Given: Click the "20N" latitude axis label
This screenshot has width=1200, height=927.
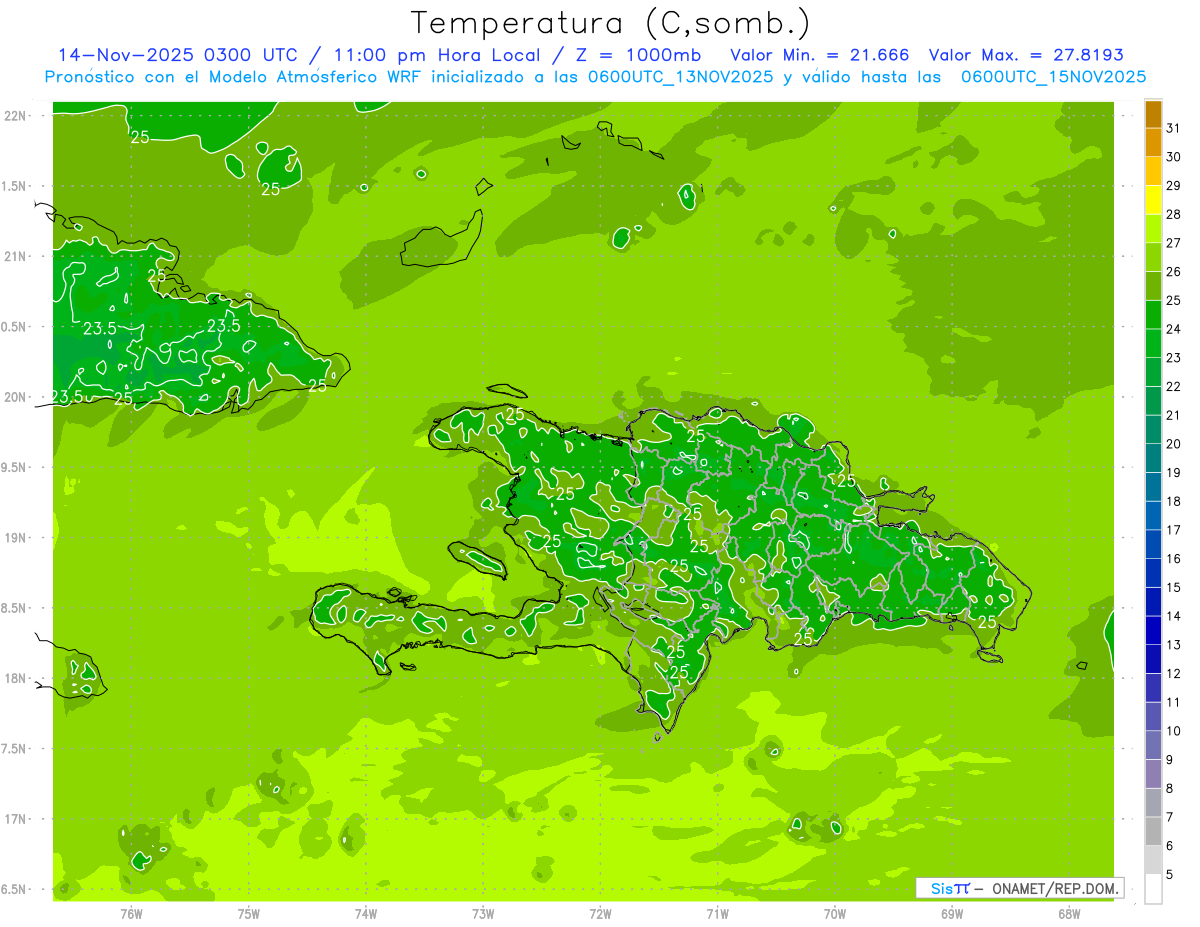Looking at the screenshot, I should [16, 397].
